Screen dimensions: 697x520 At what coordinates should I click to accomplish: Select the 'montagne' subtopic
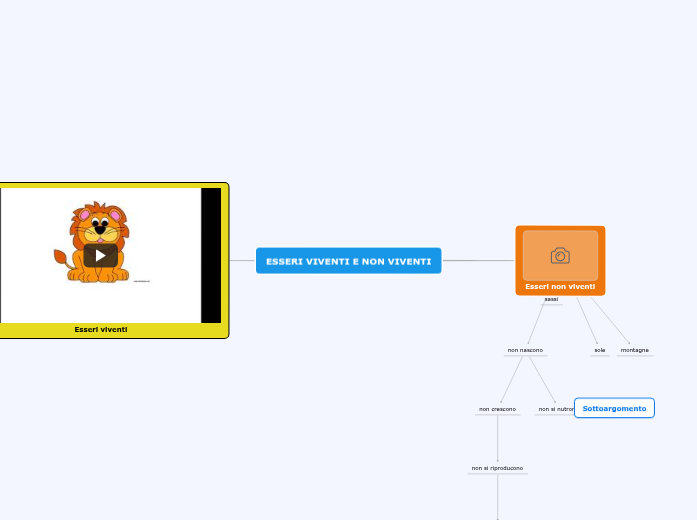635,350
